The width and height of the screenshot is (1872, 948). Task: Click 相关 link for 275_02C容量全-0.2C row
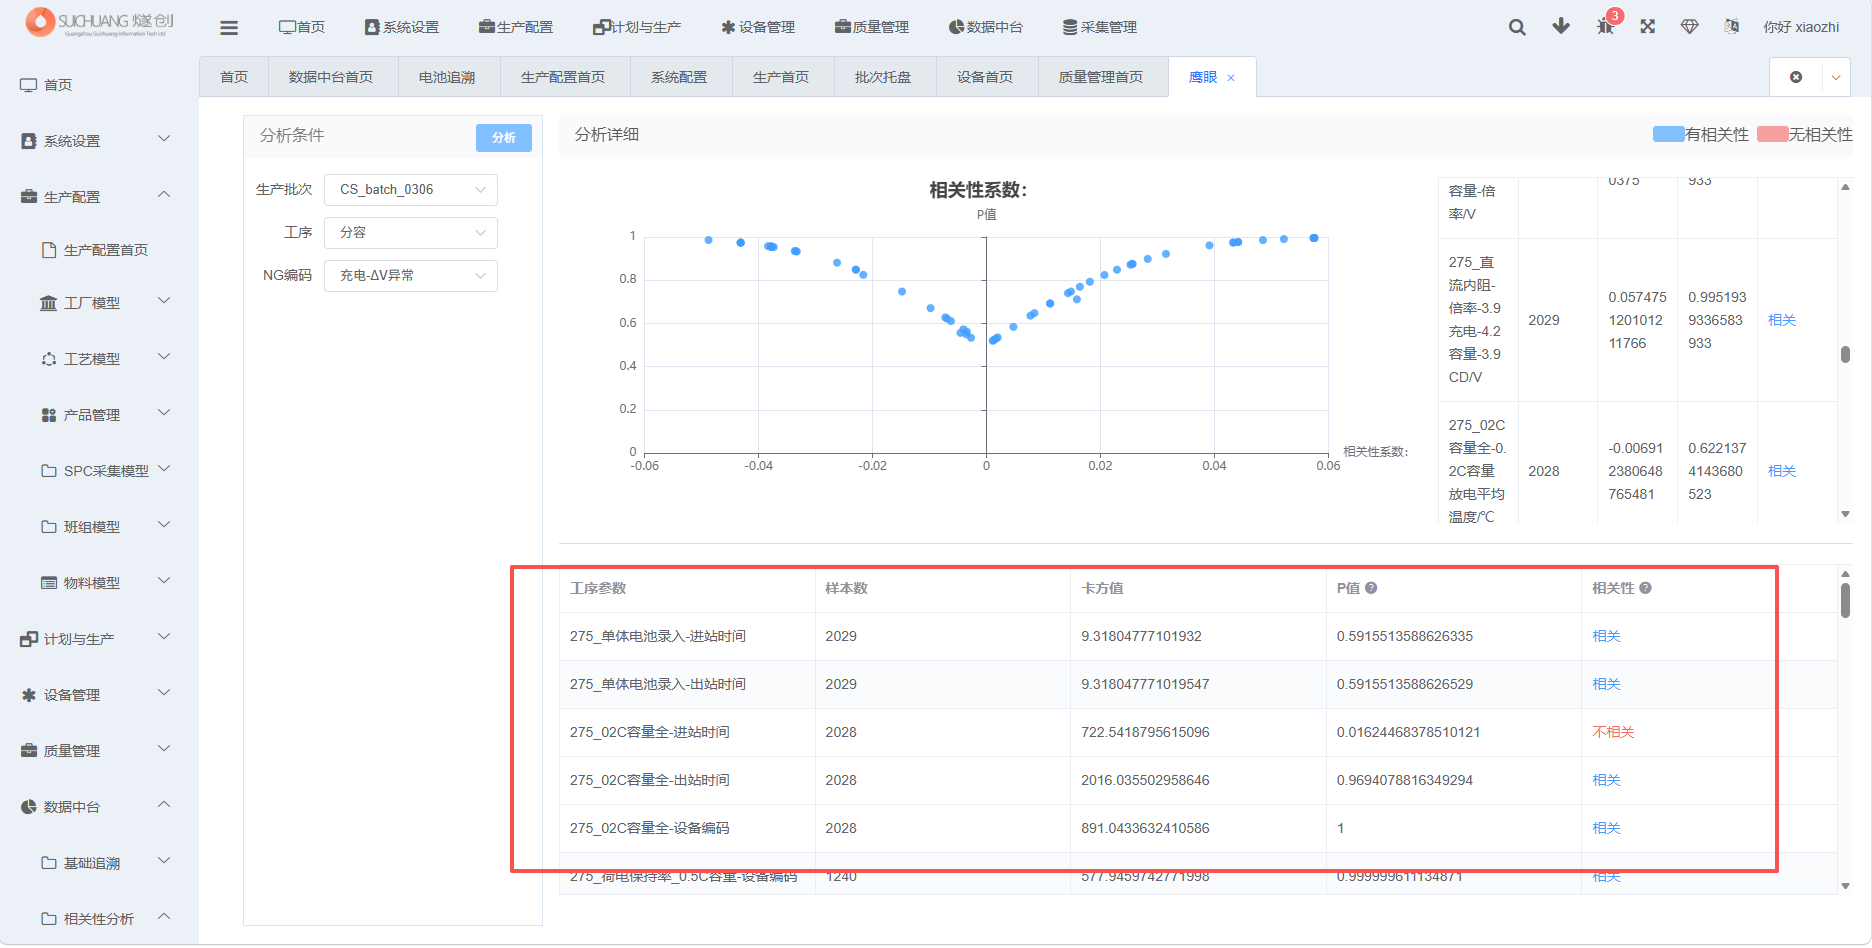coord(1782,471)
